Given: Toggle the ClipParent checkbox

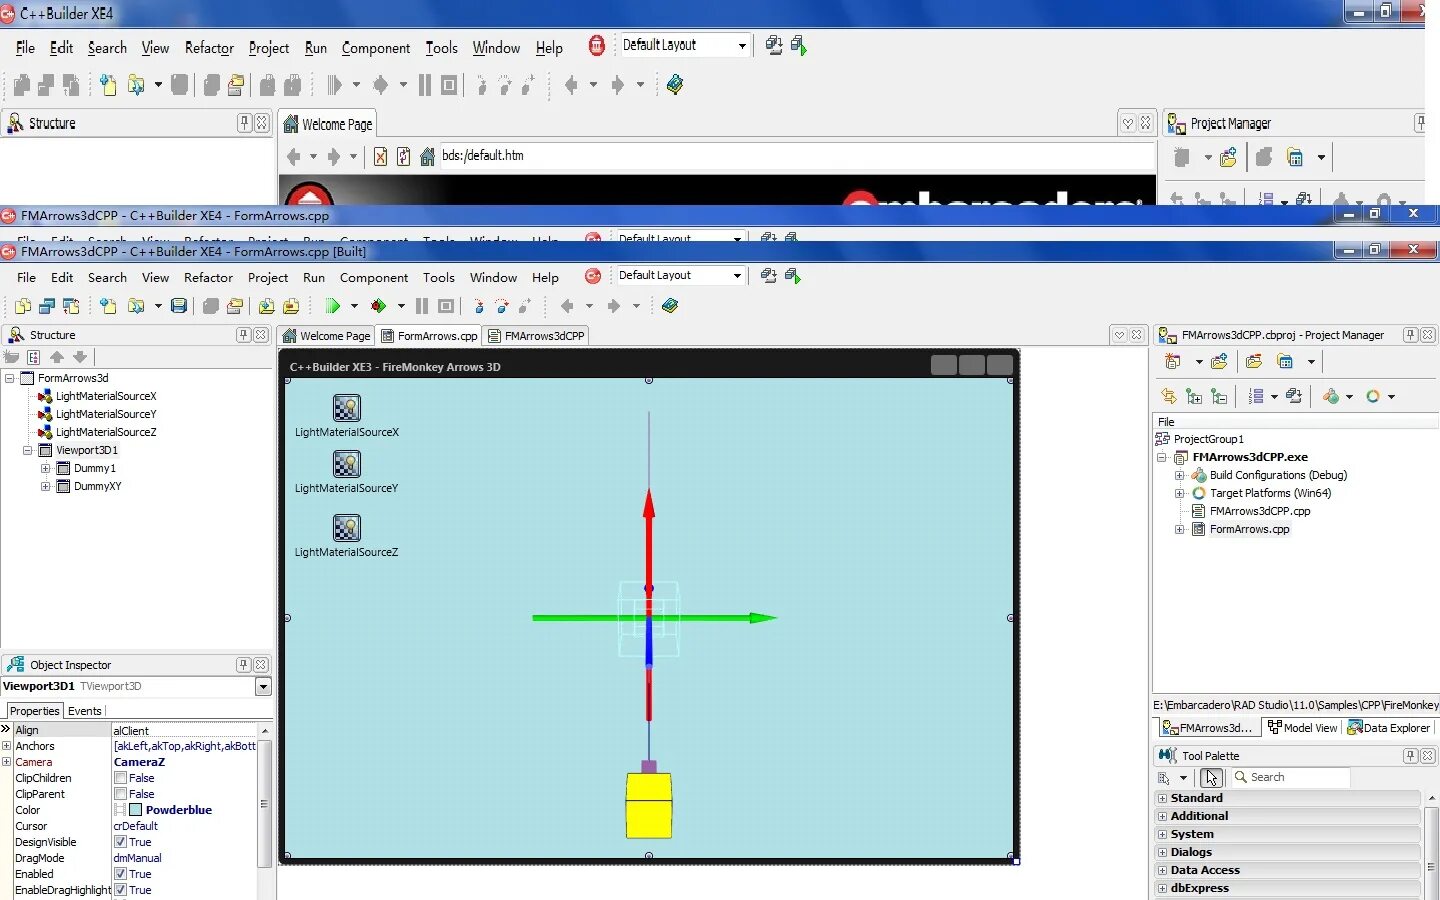Looking at the screenshot, I should [120, 794].
